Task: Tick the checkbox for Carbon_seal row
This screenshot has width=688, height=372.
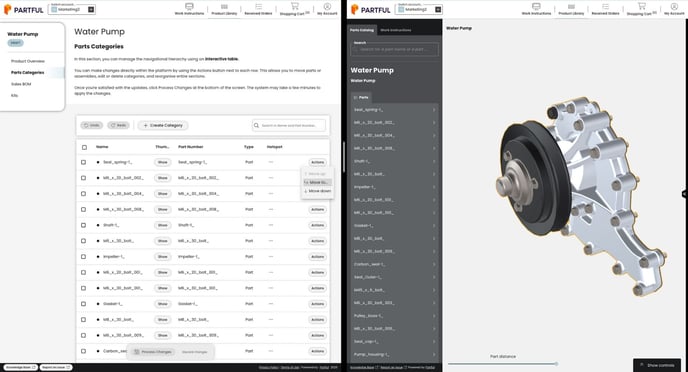Action: (83, 351)
